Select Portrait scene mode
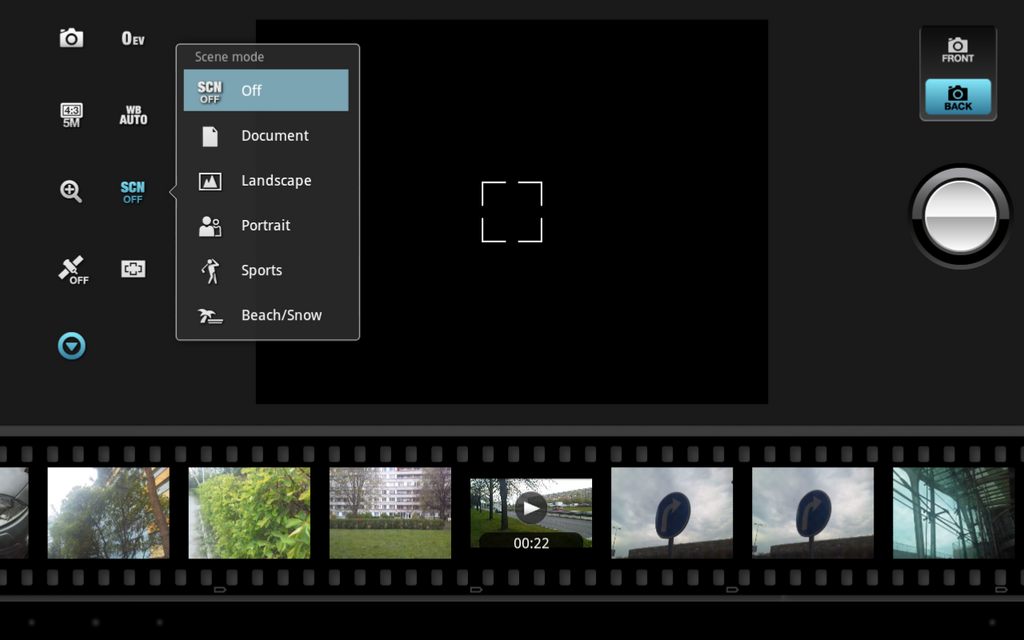Screen dimensions: 1024x640 [266, 226]
